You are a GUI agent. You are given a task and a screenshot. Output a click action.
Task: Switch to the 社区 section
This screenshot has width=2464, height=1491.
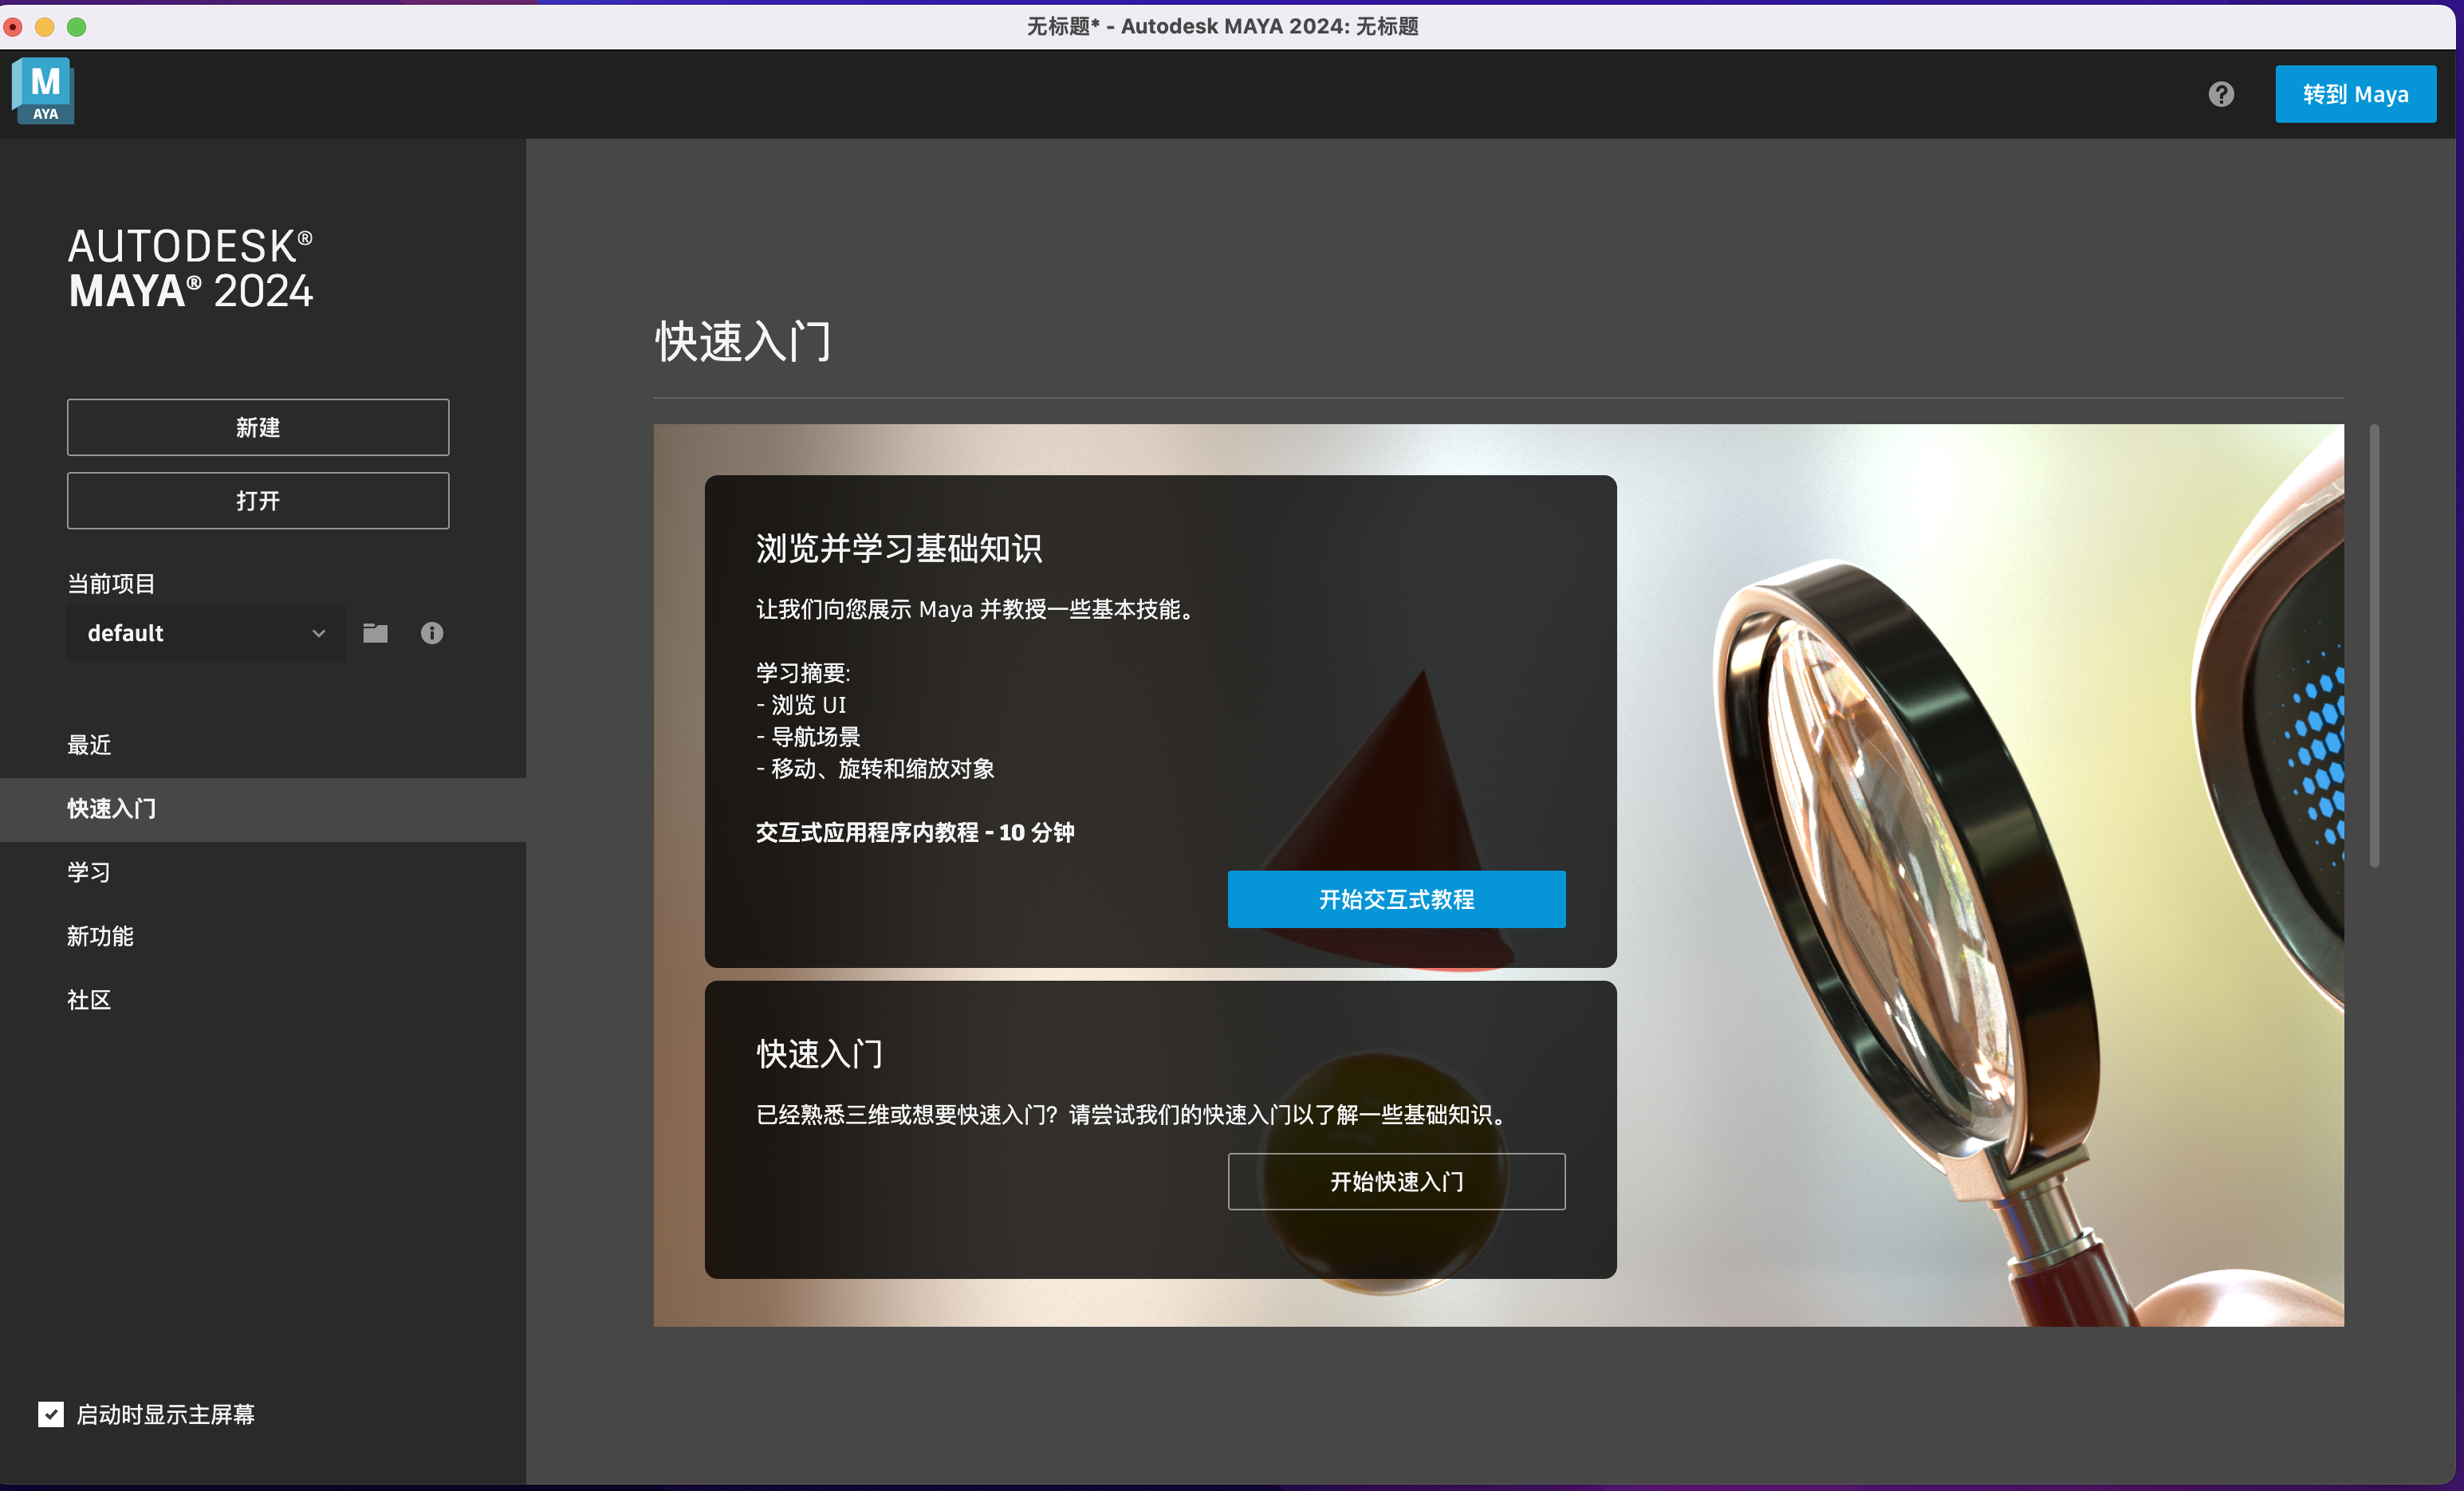point(90,1000)
